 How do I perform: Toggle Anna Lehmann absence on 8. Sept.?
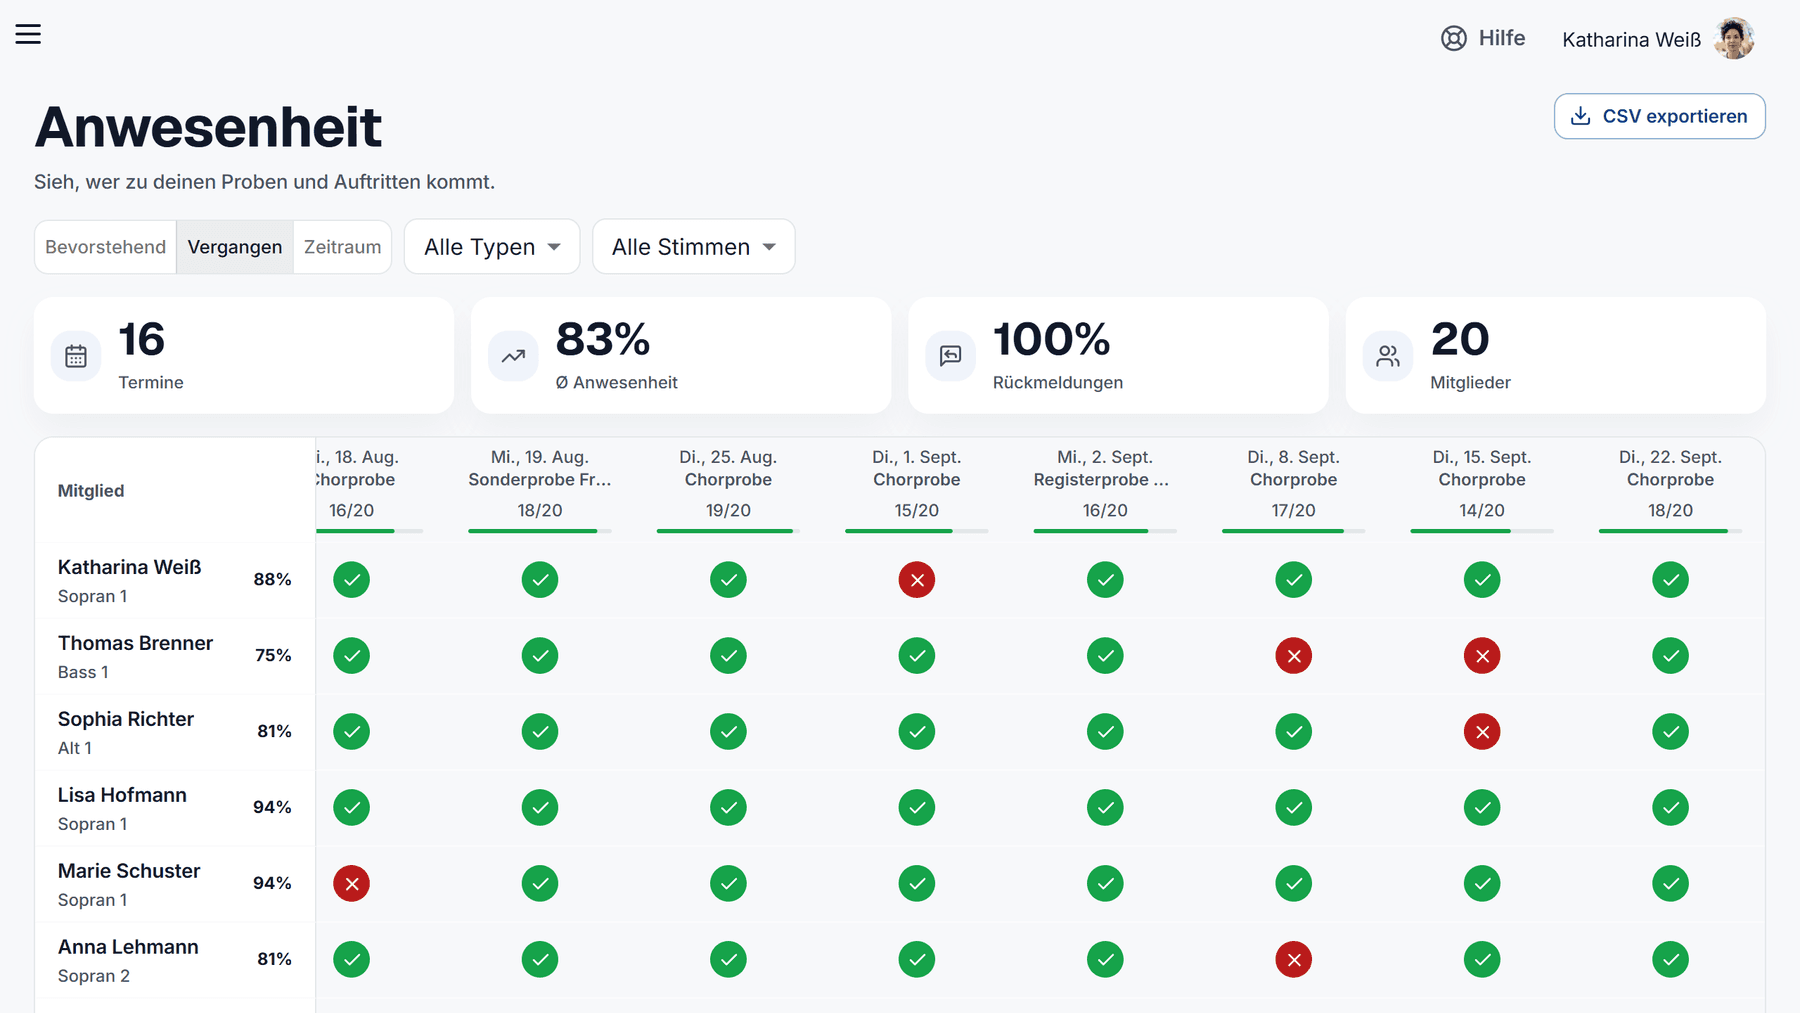[x=1294, y=960]
